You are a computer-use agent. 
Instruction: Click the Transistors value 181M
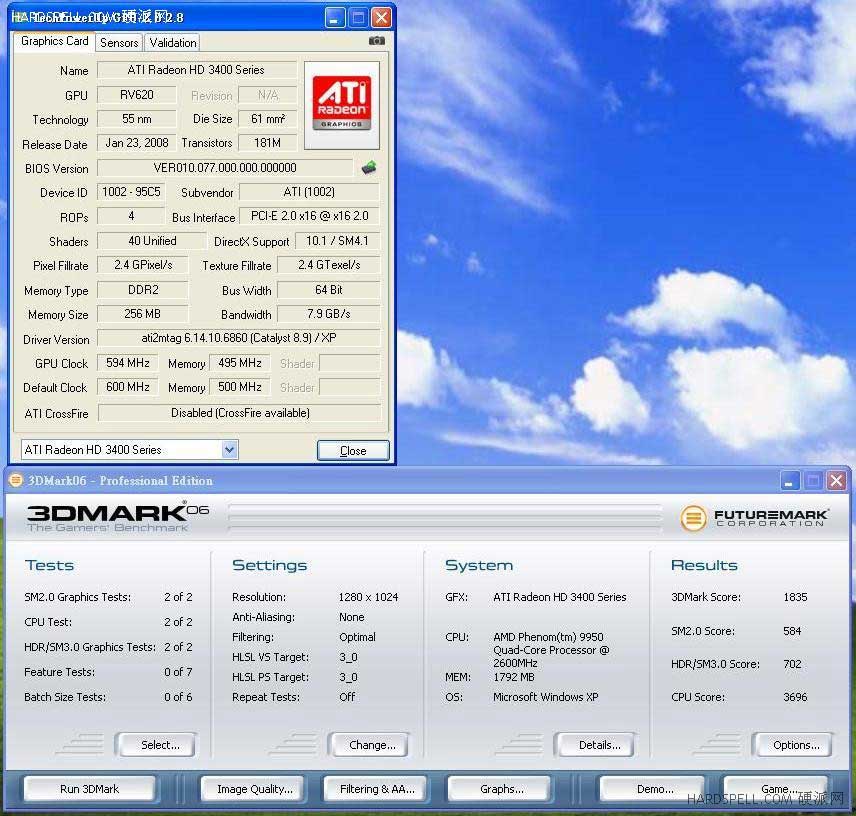268,143
